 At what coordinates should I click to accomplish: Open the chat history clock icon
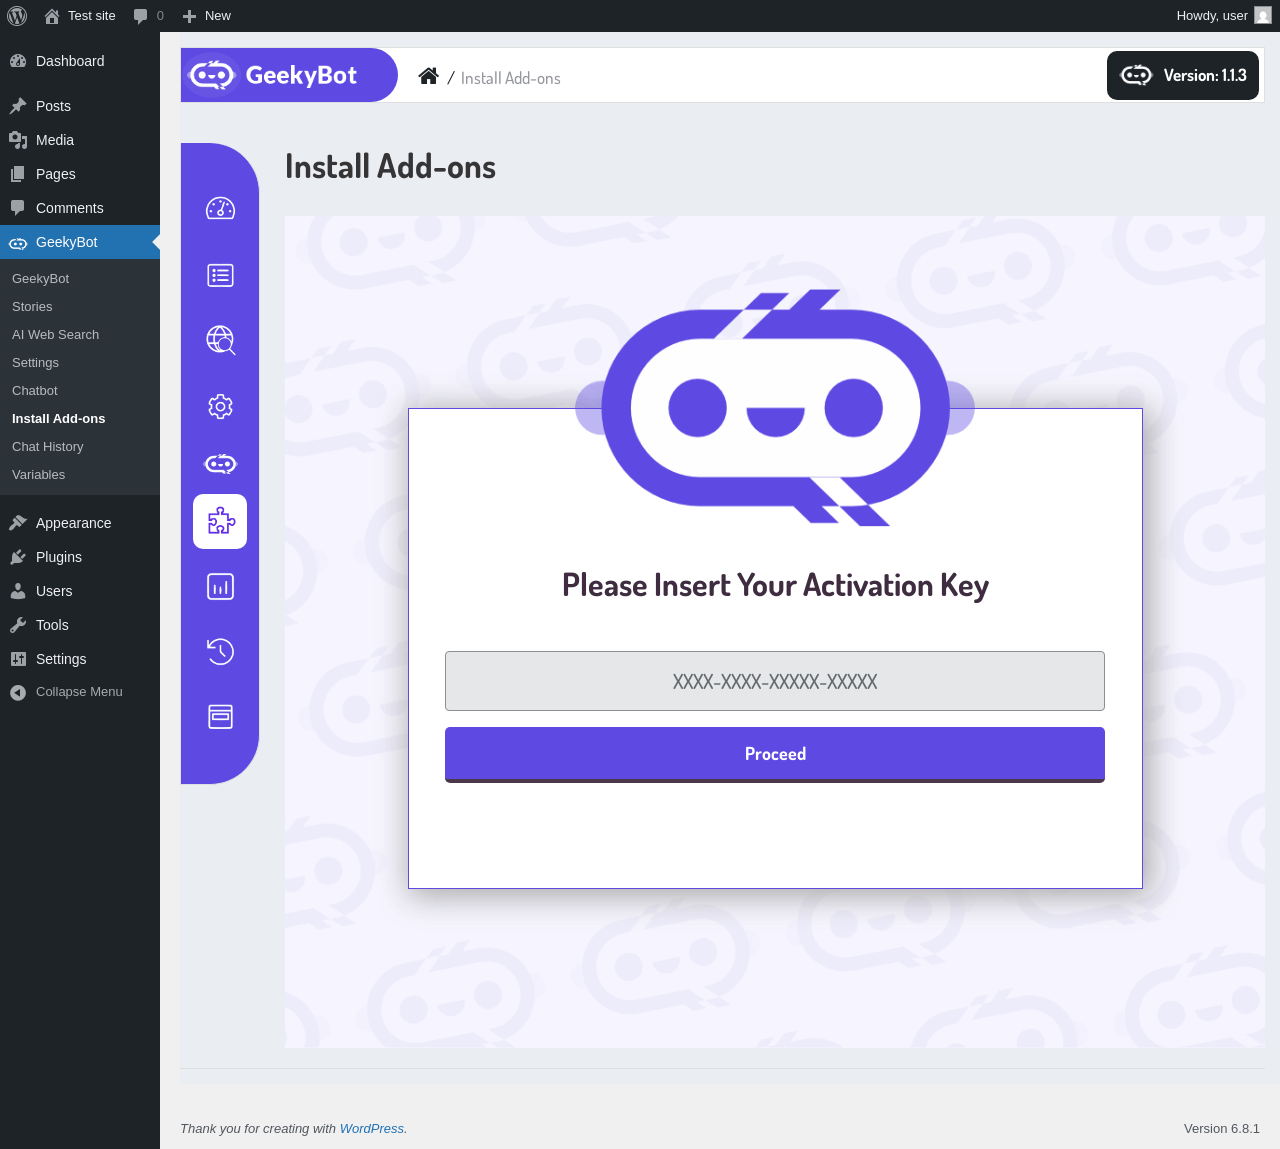220,651
